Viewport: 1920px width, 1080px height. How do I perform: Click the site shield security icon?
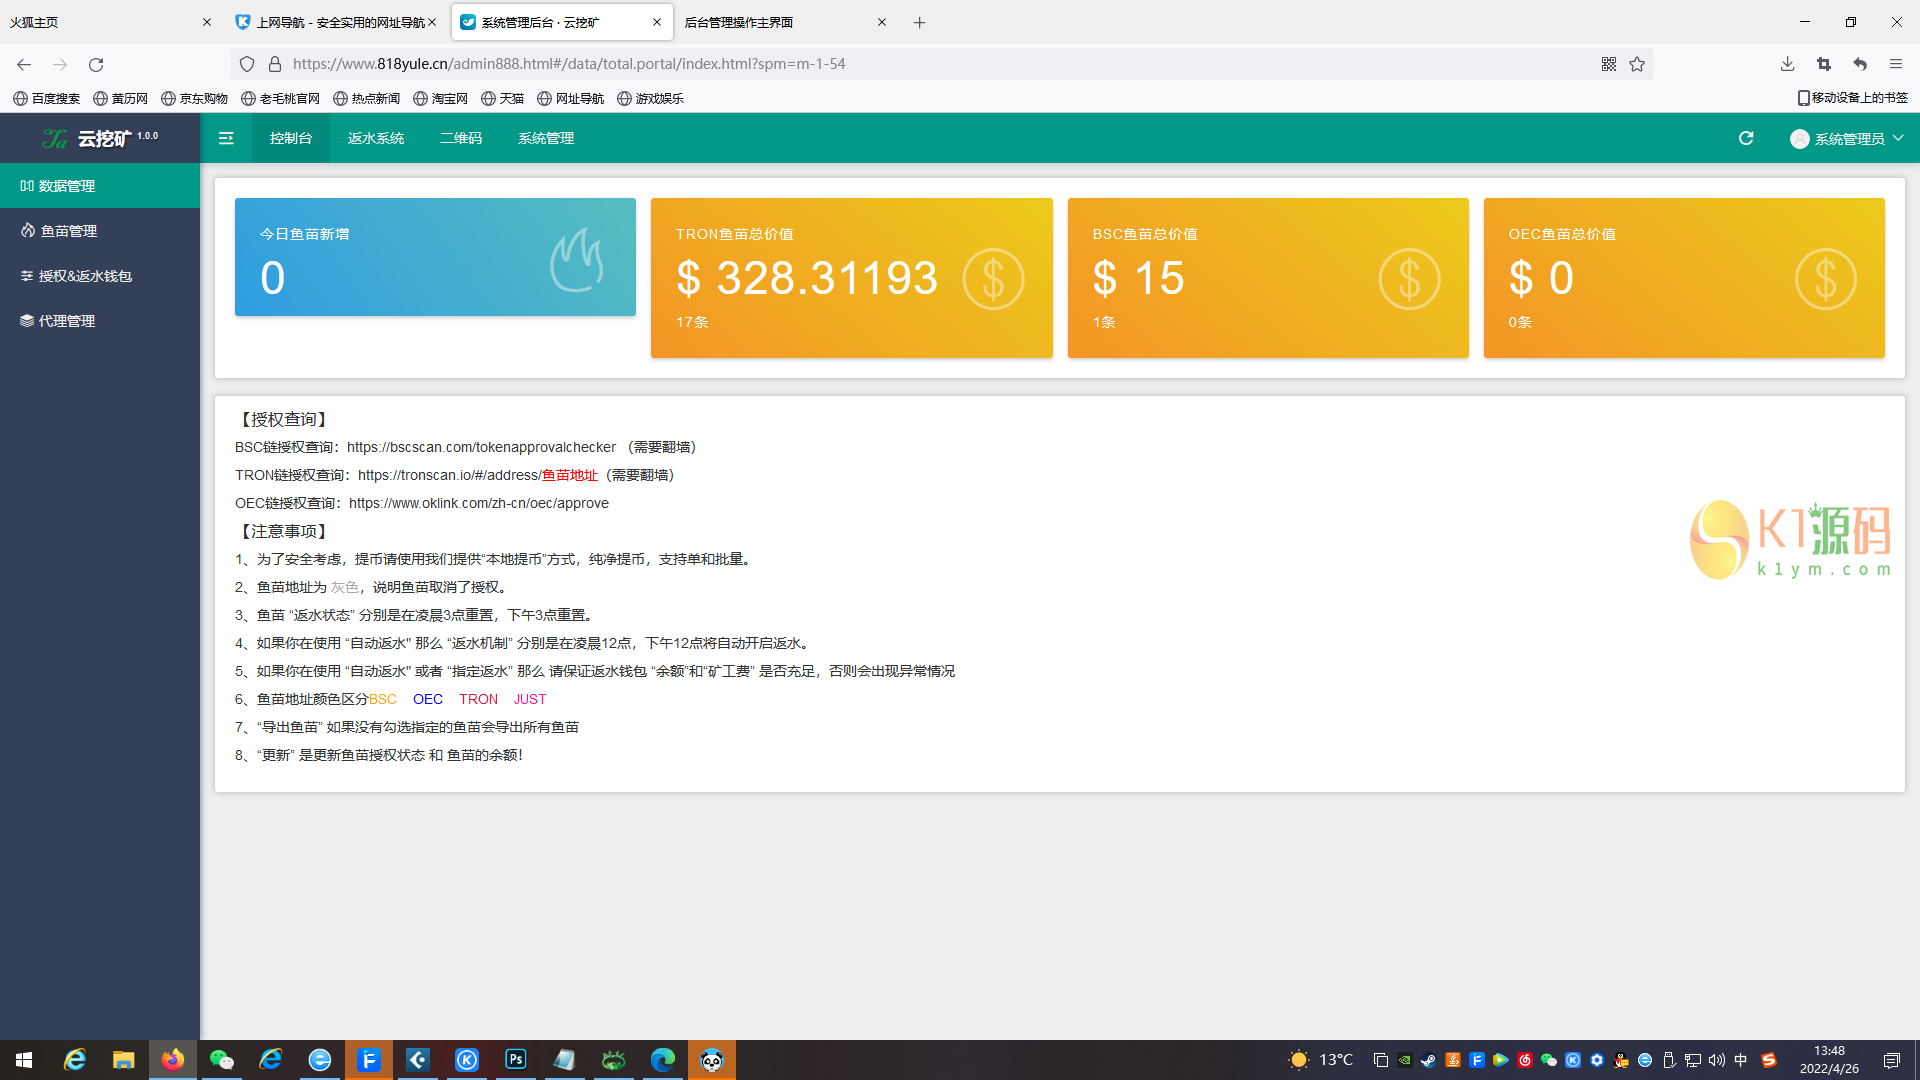(247, 64)
